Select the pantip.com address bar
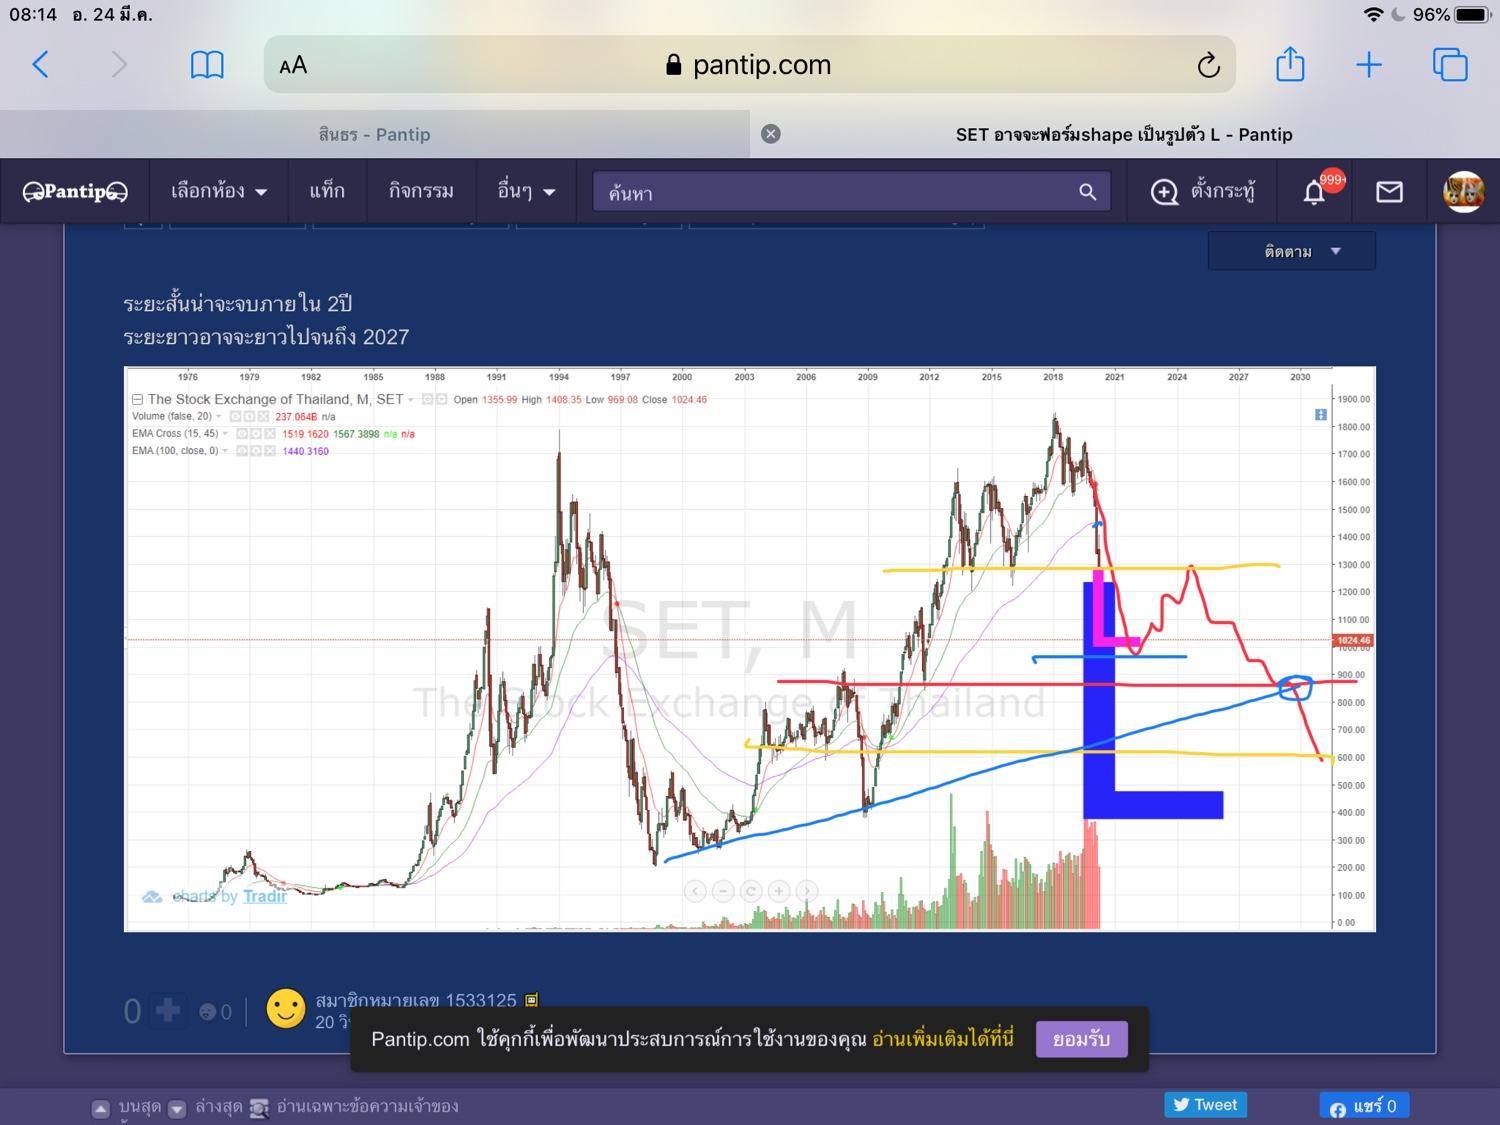The image size is (1500, 1125). click(x=750, y=65)
